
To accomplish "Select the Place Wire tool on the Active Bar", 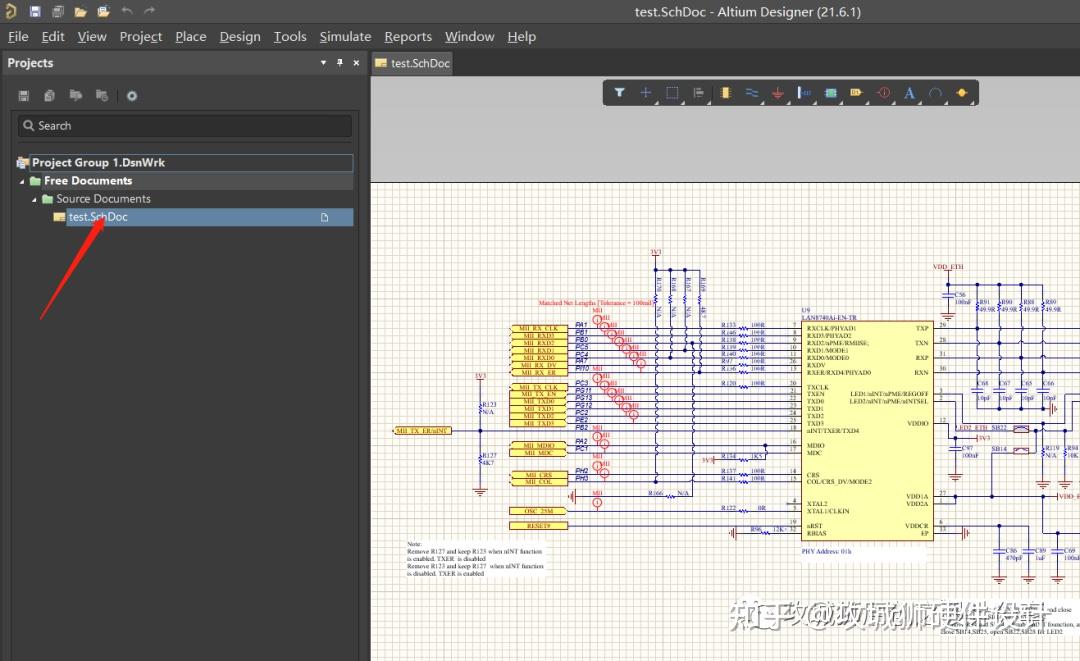I will (751, 92).
